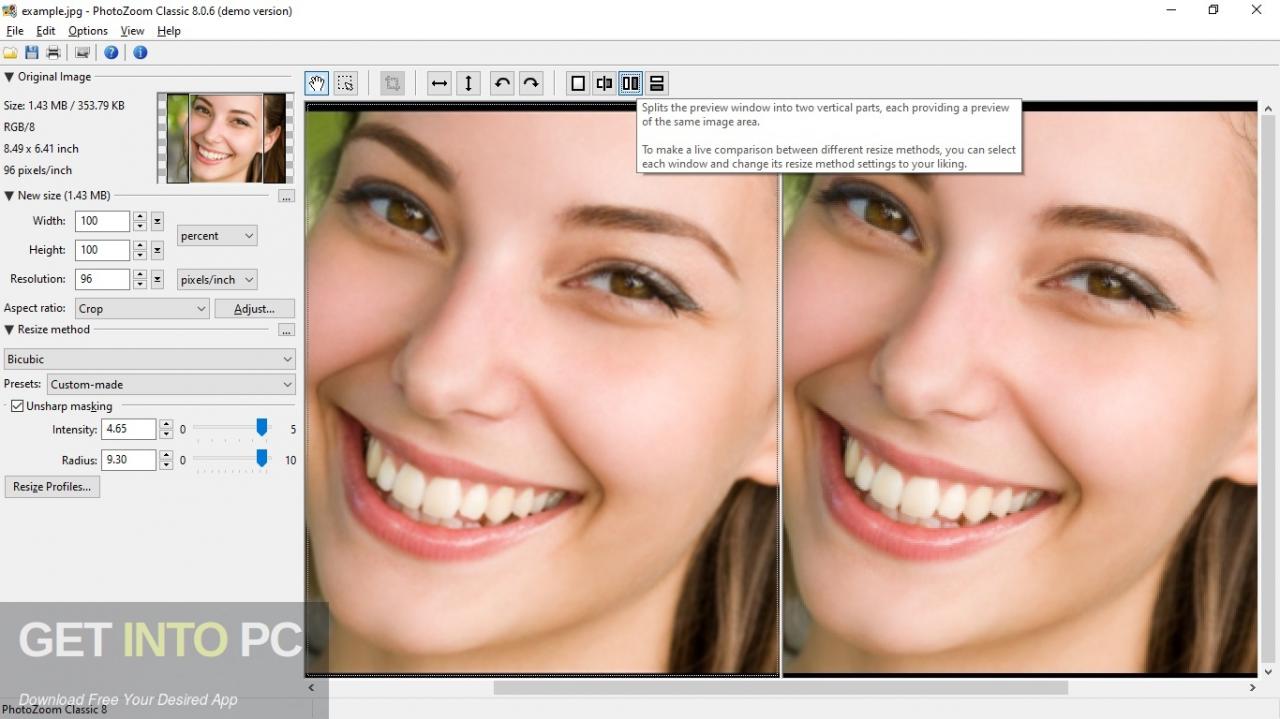Switch to split-image comparison preview mode

(604, 83)
